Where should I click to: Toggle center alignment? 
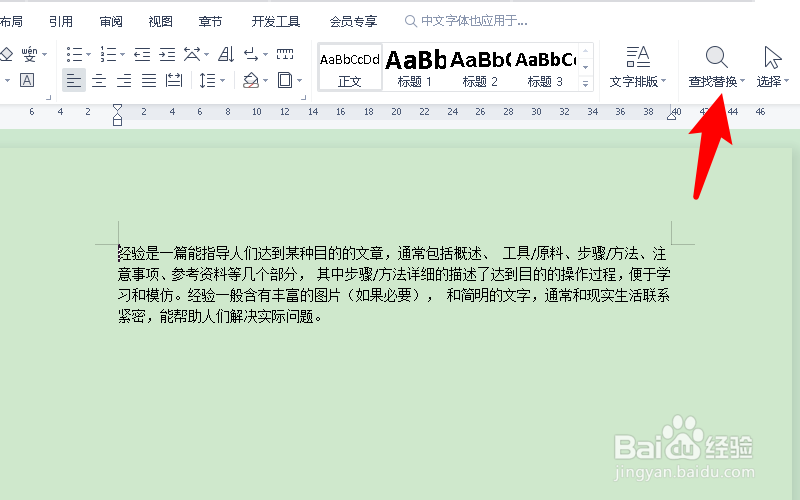pyautogui.click(x=99, y=80)
